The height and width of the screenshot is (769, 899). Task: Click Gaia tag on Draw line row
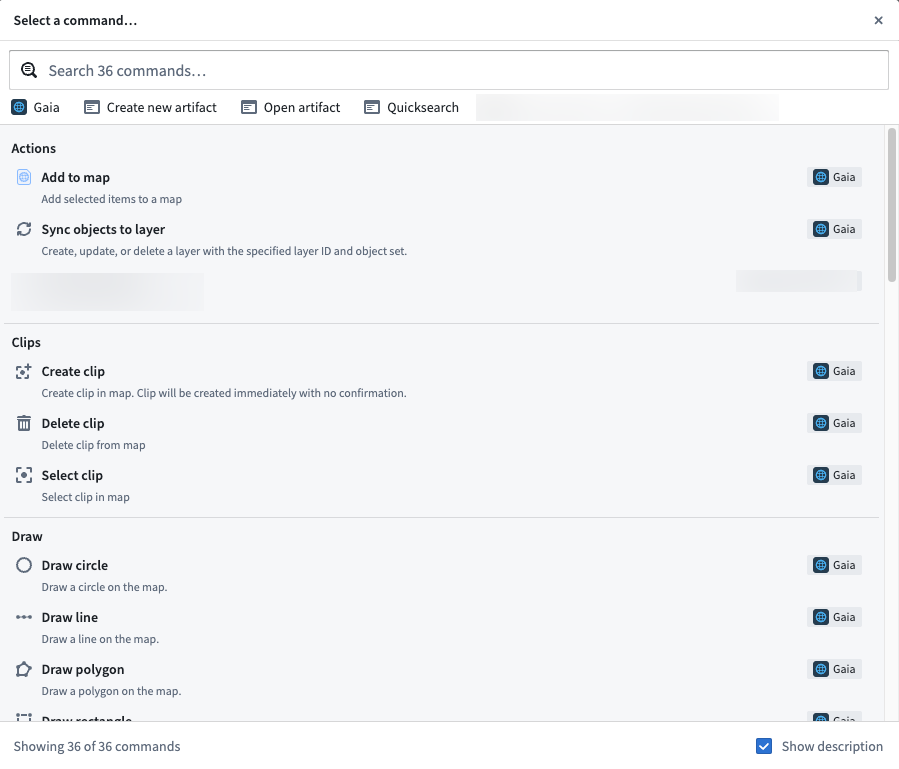834,617
